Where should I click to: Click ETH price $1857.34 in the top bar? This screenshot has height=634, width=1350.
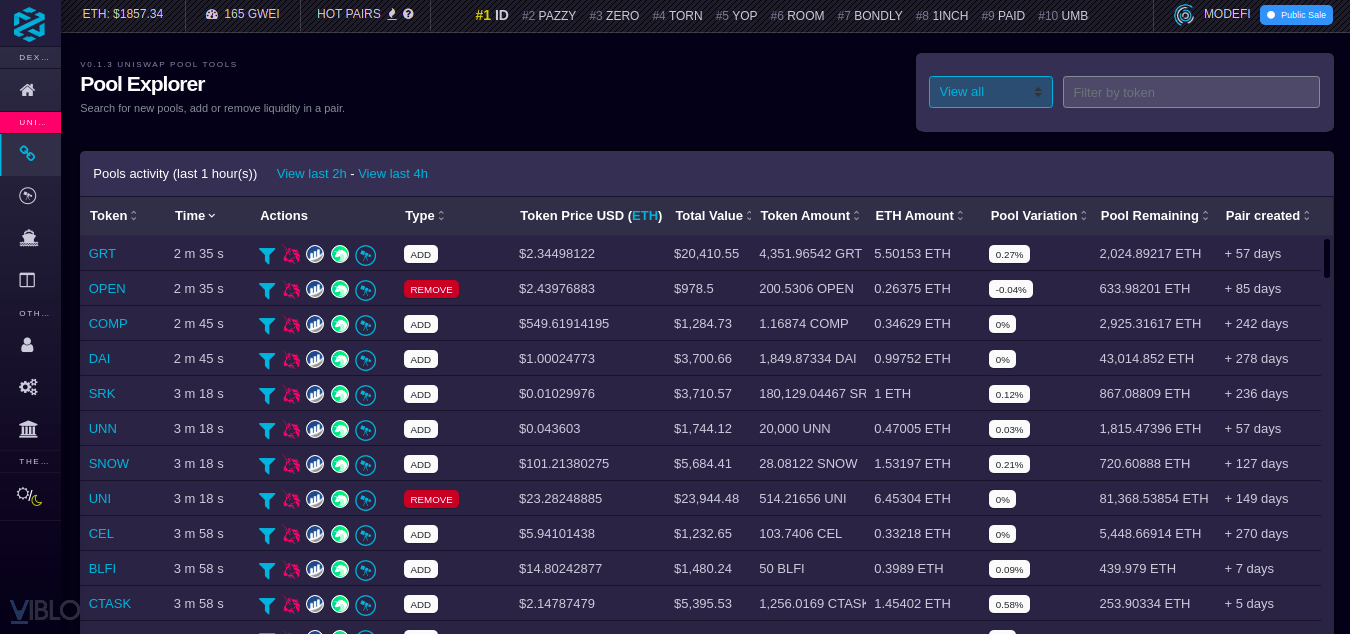pyautogui.click(x=123, y=14)
